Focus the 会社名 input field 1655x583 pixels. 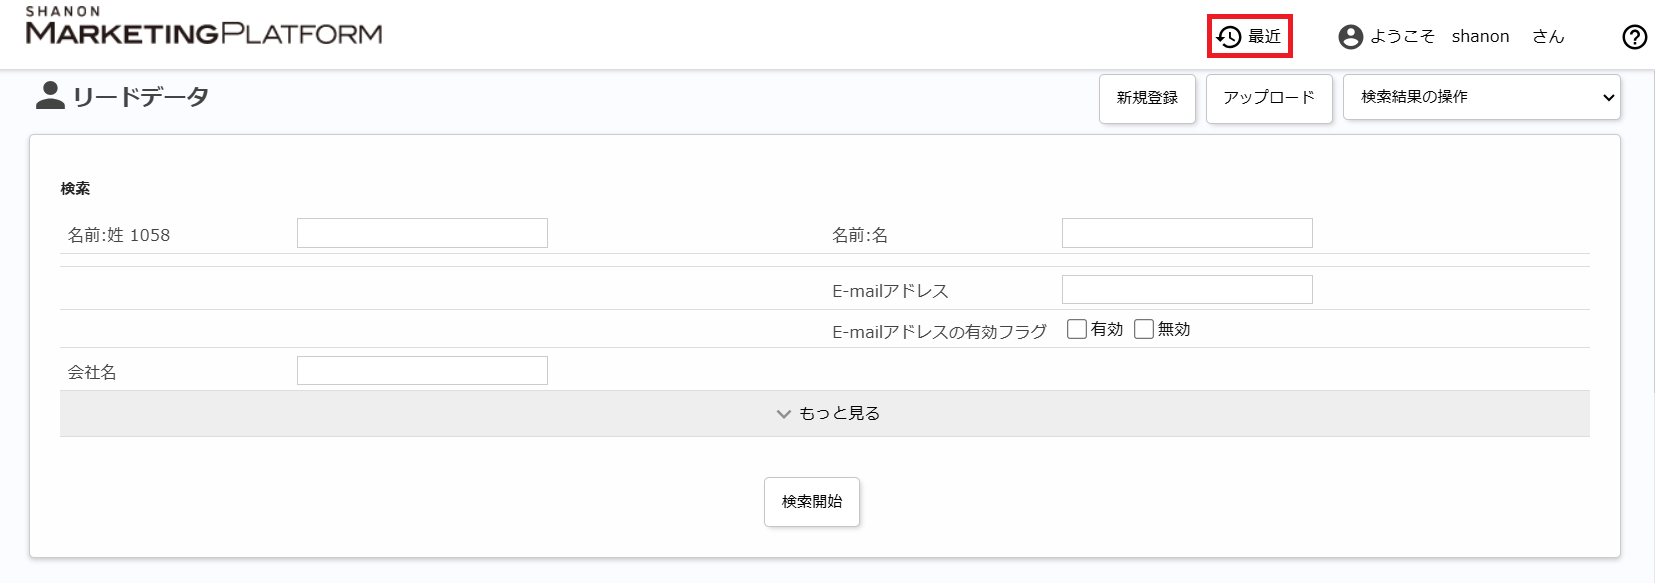point(422,370)
